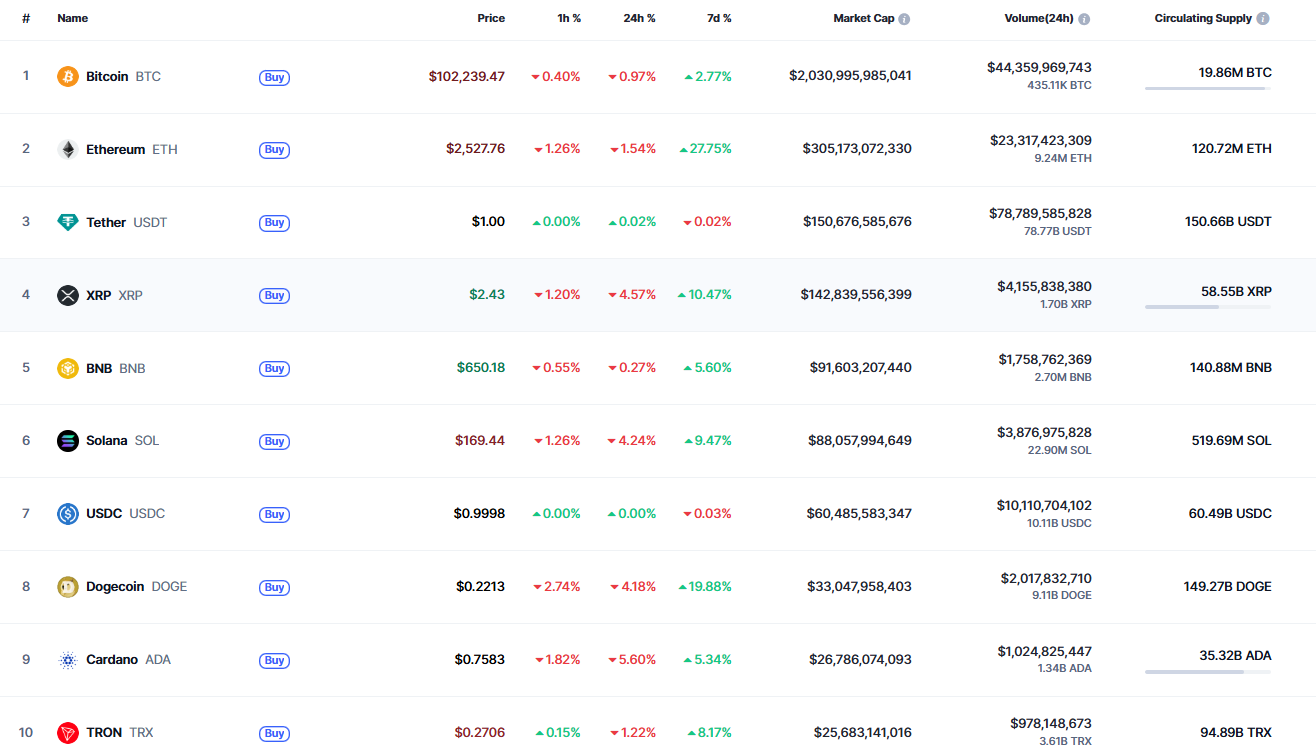Click the BNB logo icon
1316x753 pixels.
68,368
